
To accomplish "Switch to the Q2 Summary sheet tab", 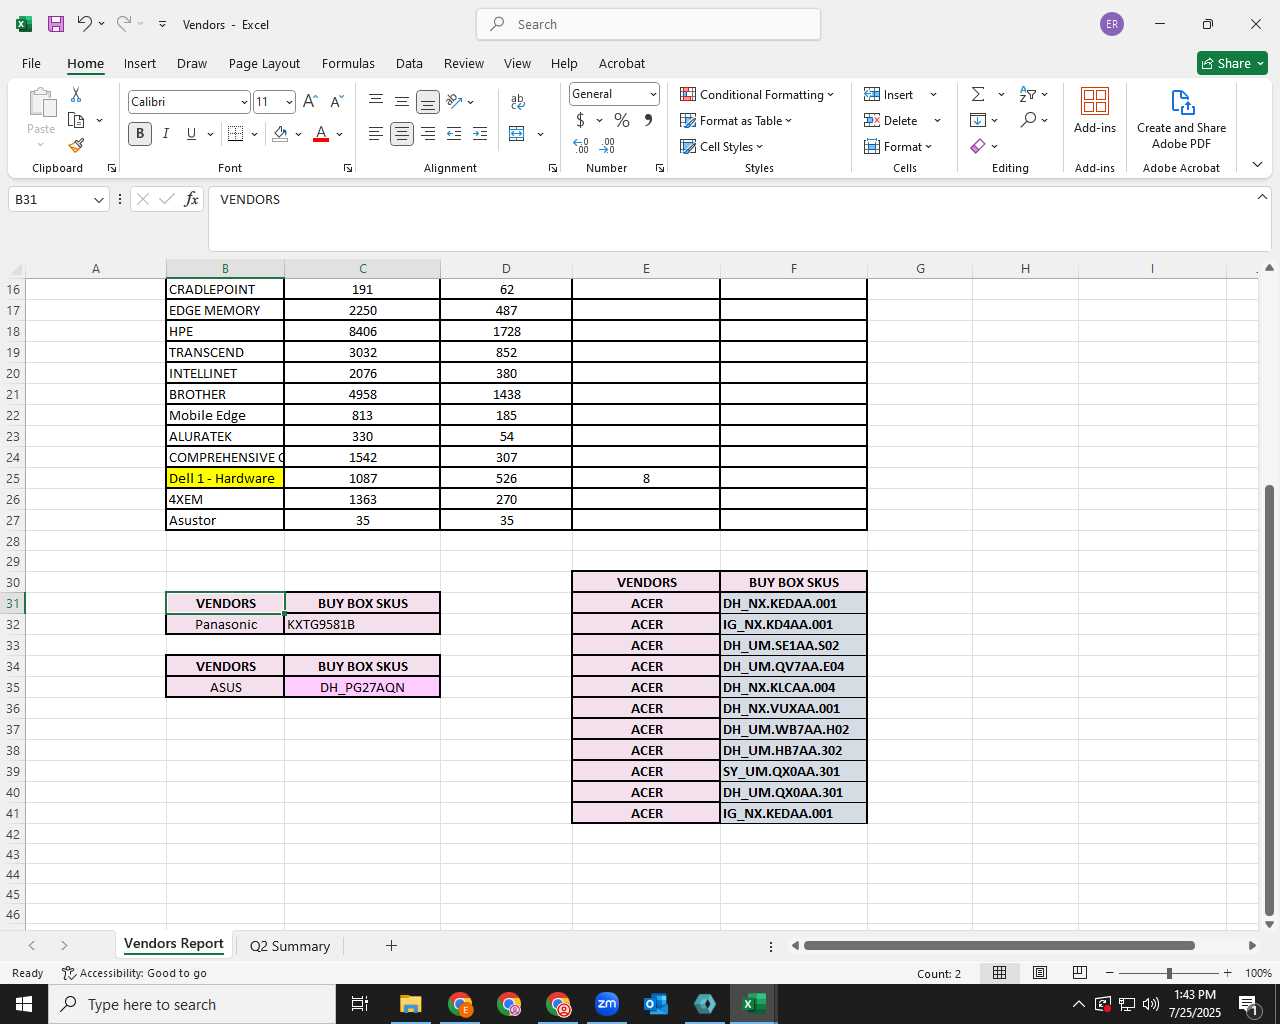I will tap(290, 946).
